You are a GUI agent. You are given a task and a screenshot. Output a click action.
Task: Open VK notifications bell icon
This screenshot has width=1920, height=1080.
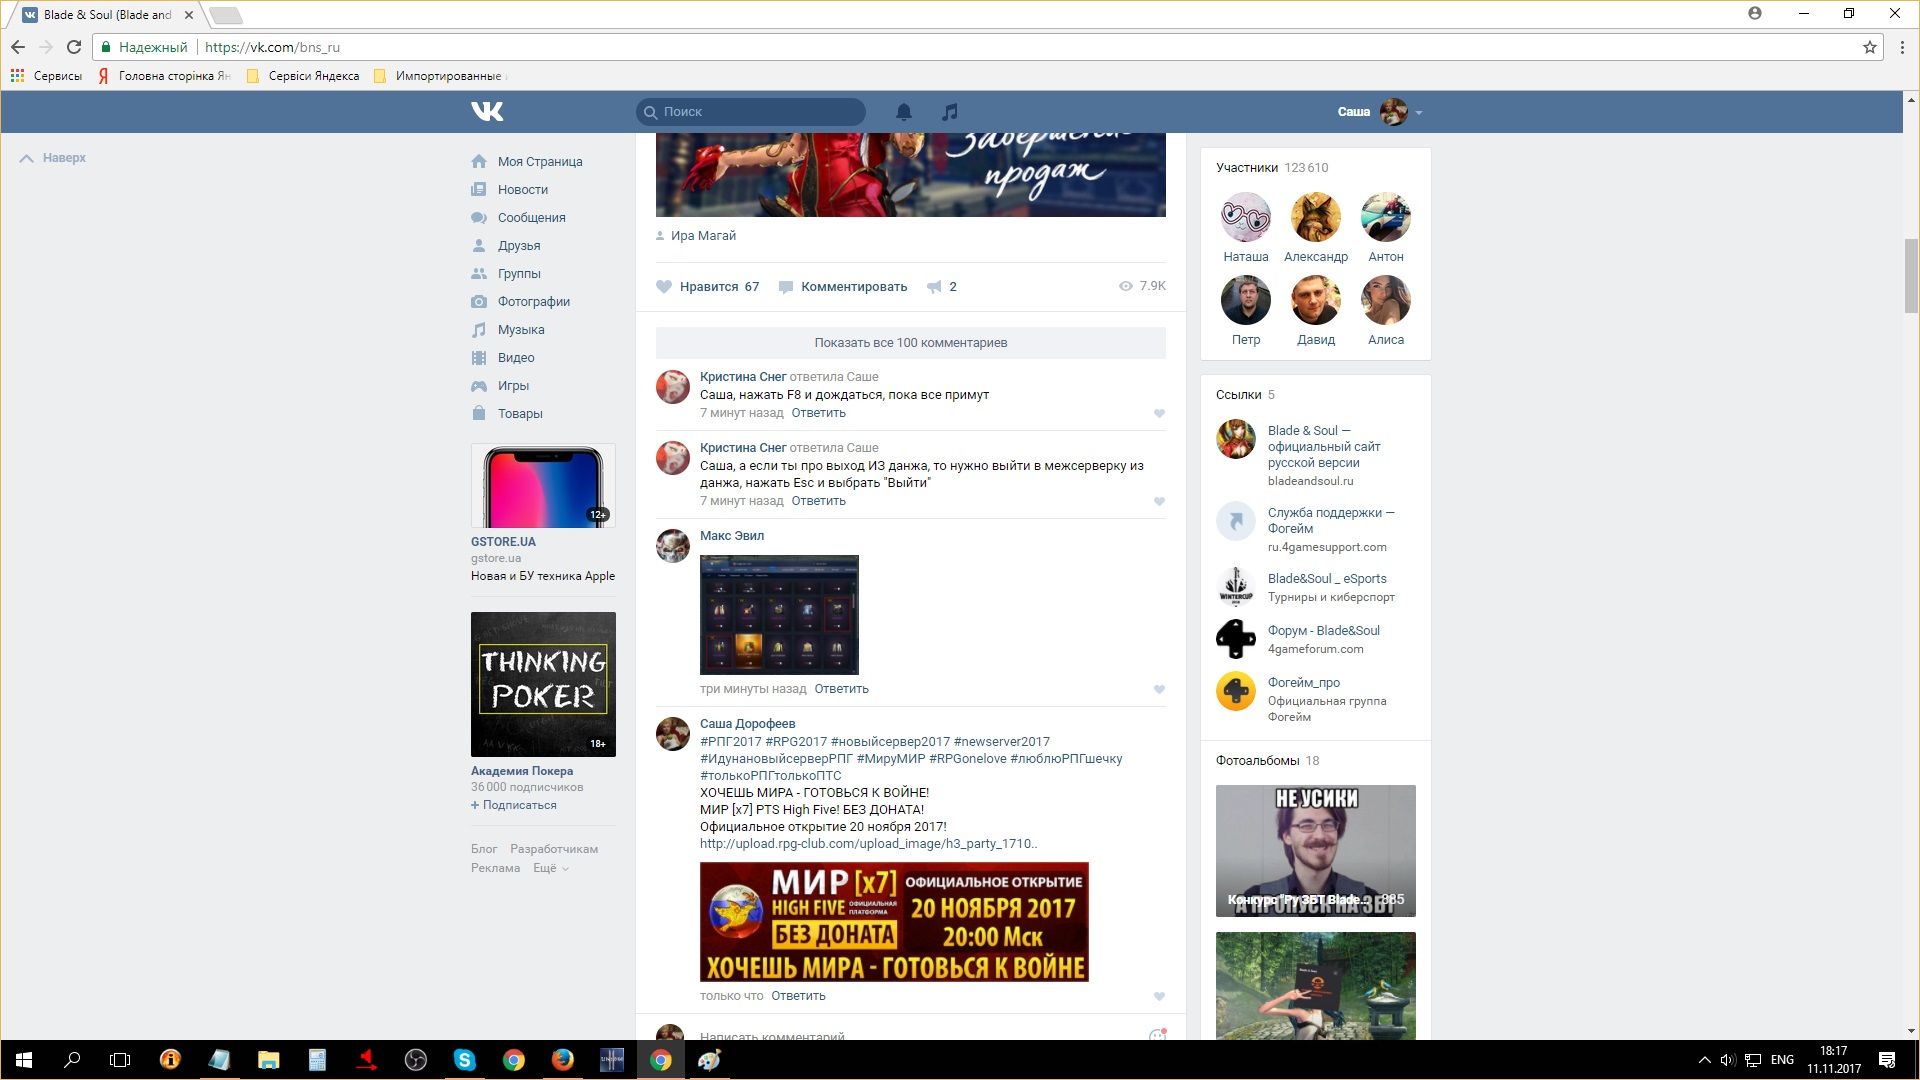(x=903, y=112)
